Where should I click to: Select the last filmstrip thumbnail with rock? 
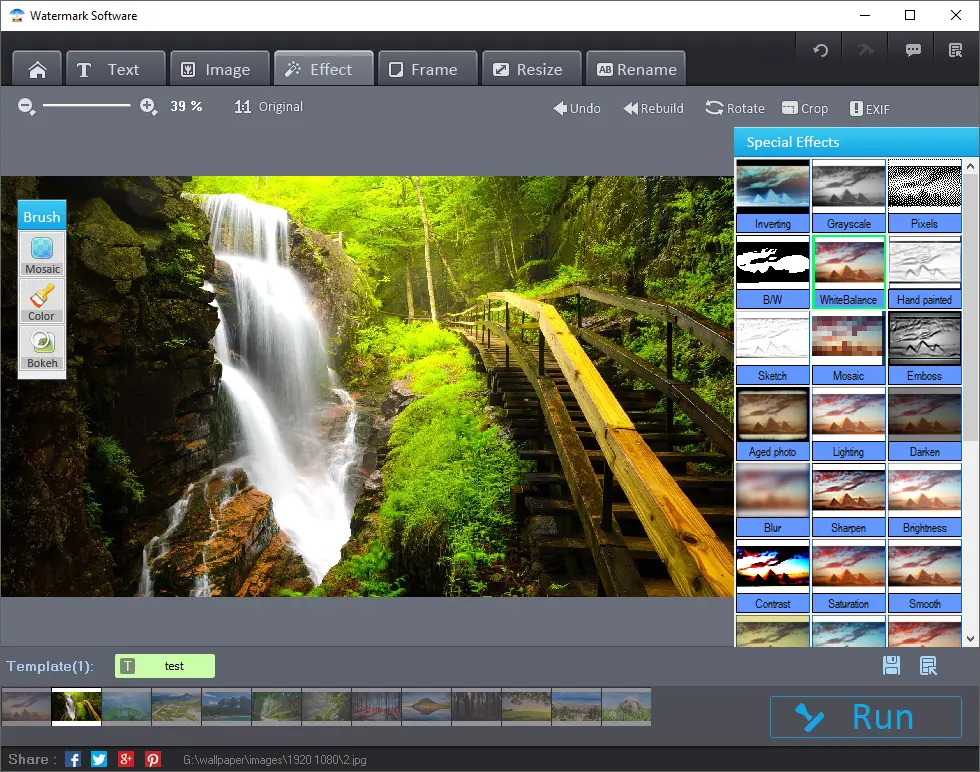pyautogui.click(x=626, y=706)
